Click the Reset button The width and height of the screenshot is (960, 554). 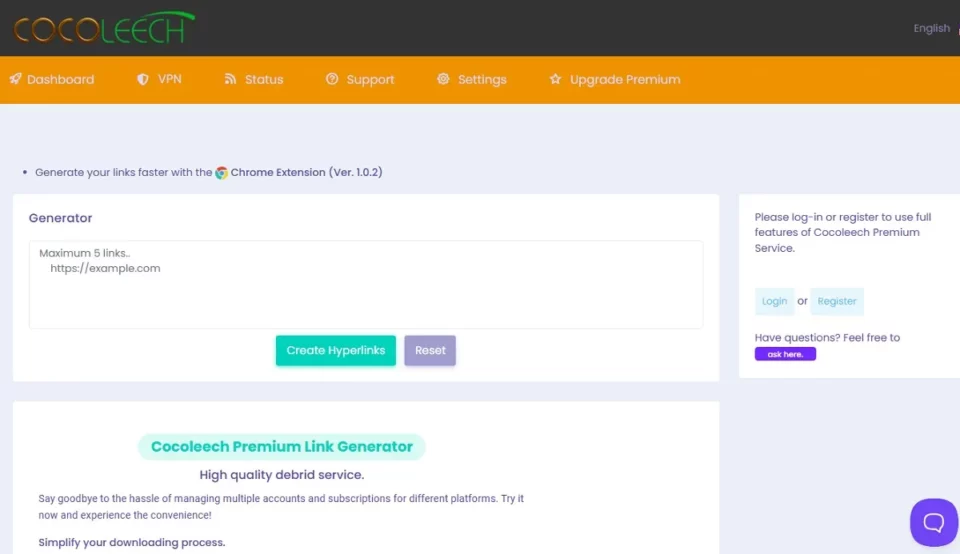(430, 350)
